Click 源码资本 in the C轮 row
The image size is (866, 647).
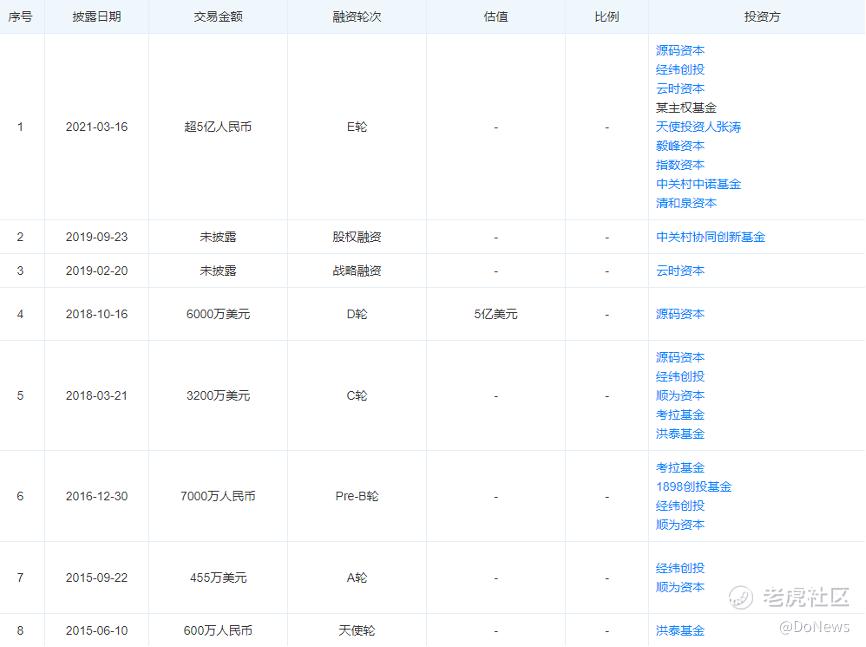click(x=680, y=357)
